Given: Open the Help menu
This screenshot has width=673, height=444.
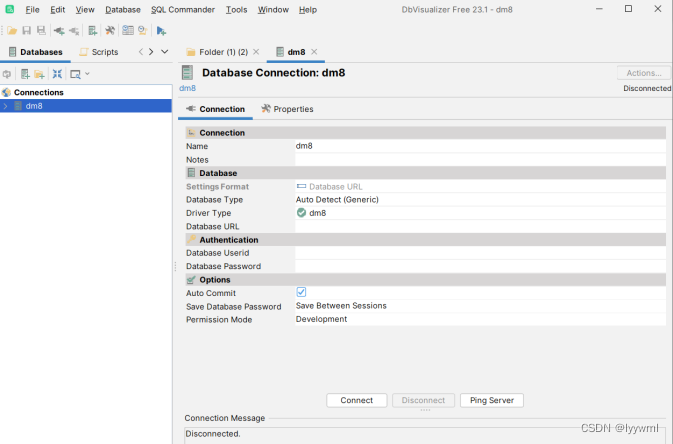Looking at the screenshot, I should click(308, 9).
